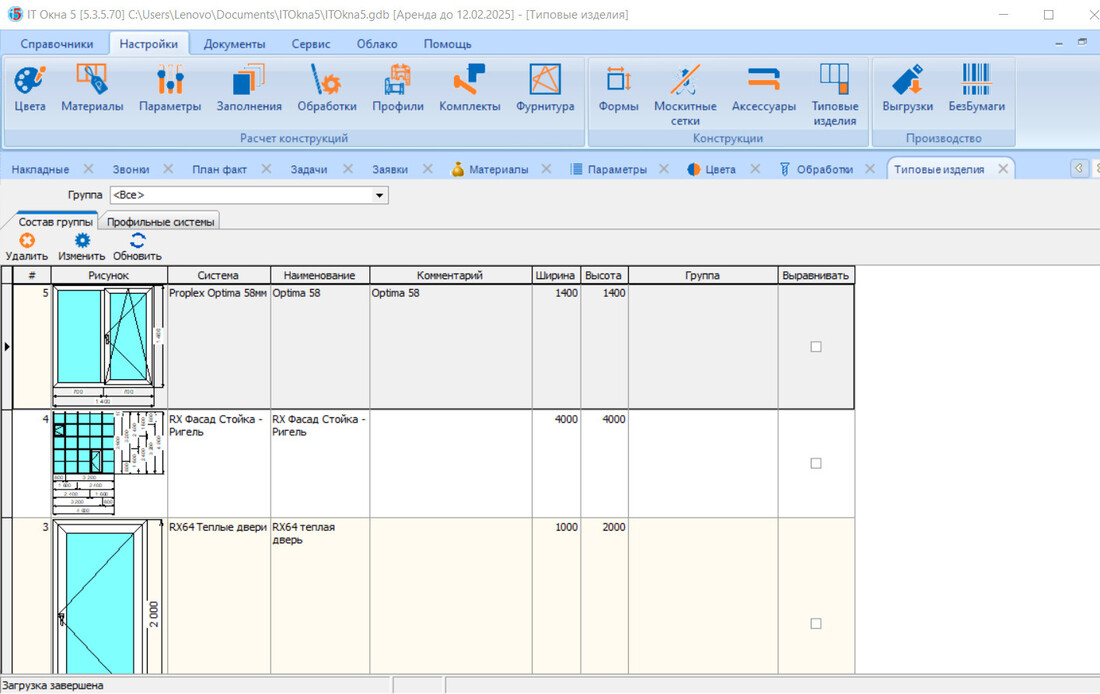Switch to the Накладные document tab
The height and width of the screenshot is (694, 1100).
(41, 169)
